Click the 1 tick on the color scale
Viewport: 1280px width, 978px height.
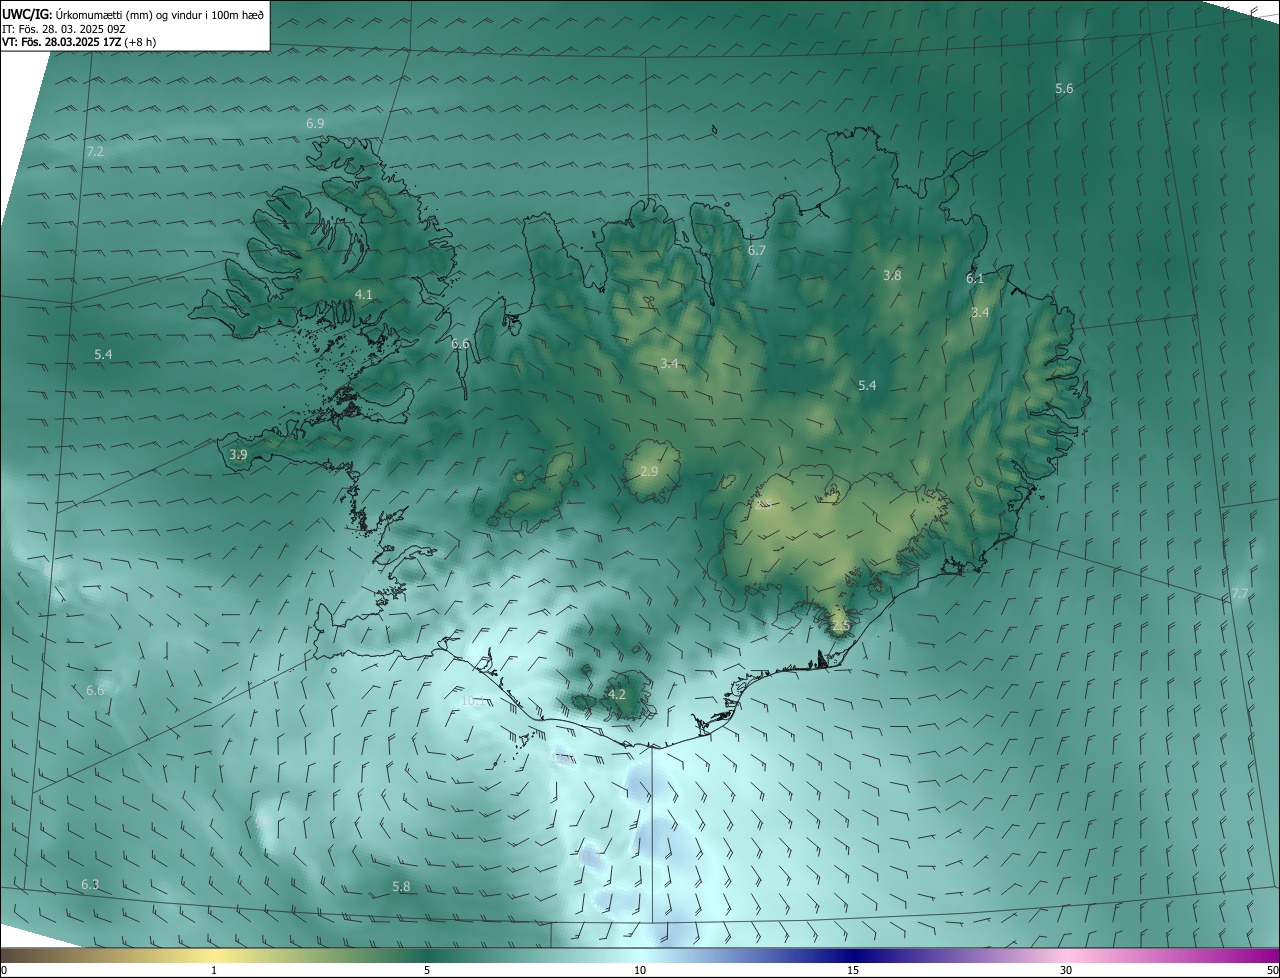click(x=214, y=971)
